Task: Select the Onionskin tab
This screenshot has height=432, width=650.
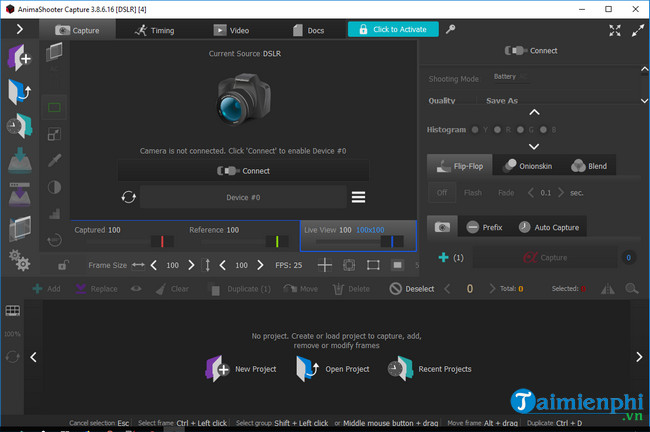Action: (527, 166)
